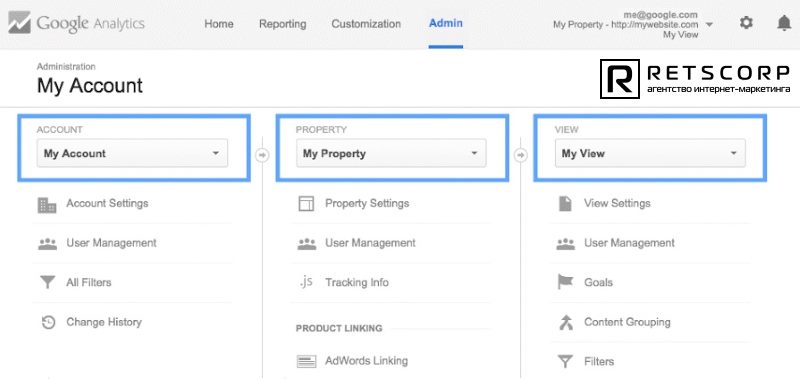Open Content Grouping link

pos(627,322)
